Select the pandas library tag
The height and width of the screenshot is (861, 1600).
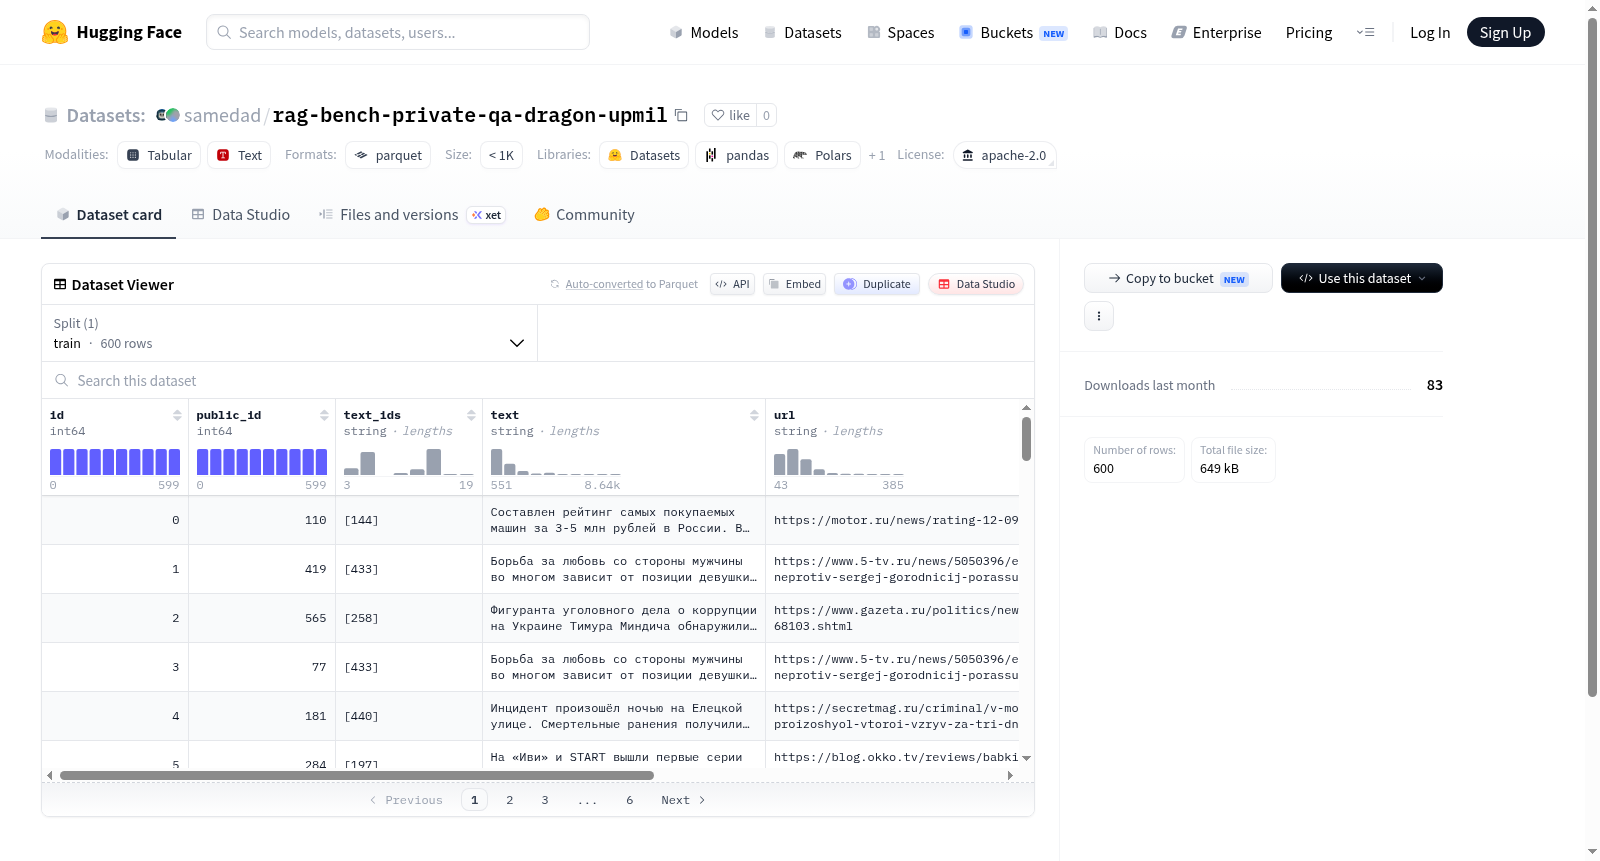pyautogui.click(x=737, y=155)
